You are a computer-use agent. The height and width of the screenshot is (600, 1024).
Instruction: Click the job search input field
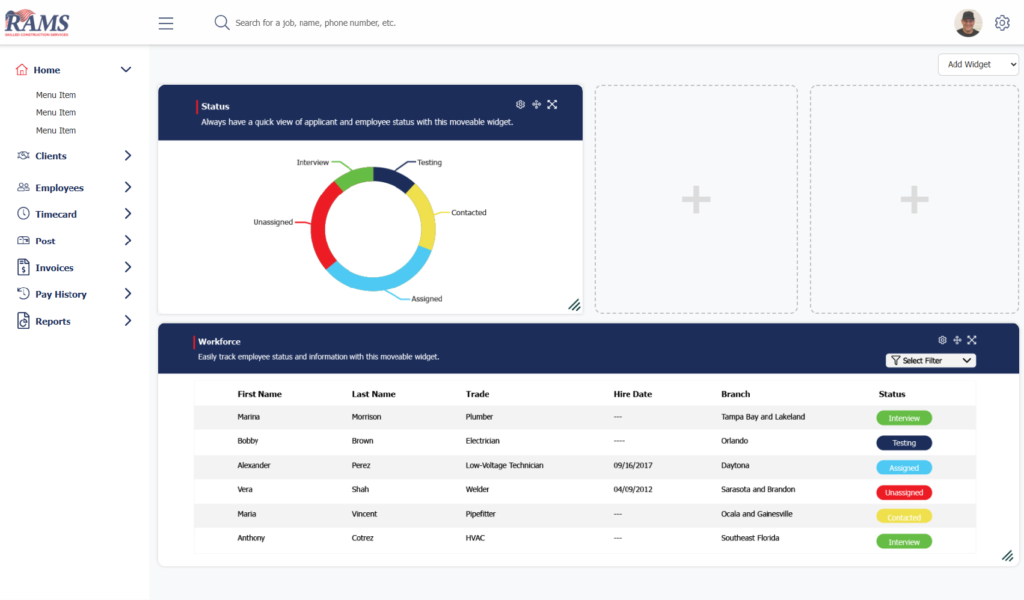click(x=400, y=23)
